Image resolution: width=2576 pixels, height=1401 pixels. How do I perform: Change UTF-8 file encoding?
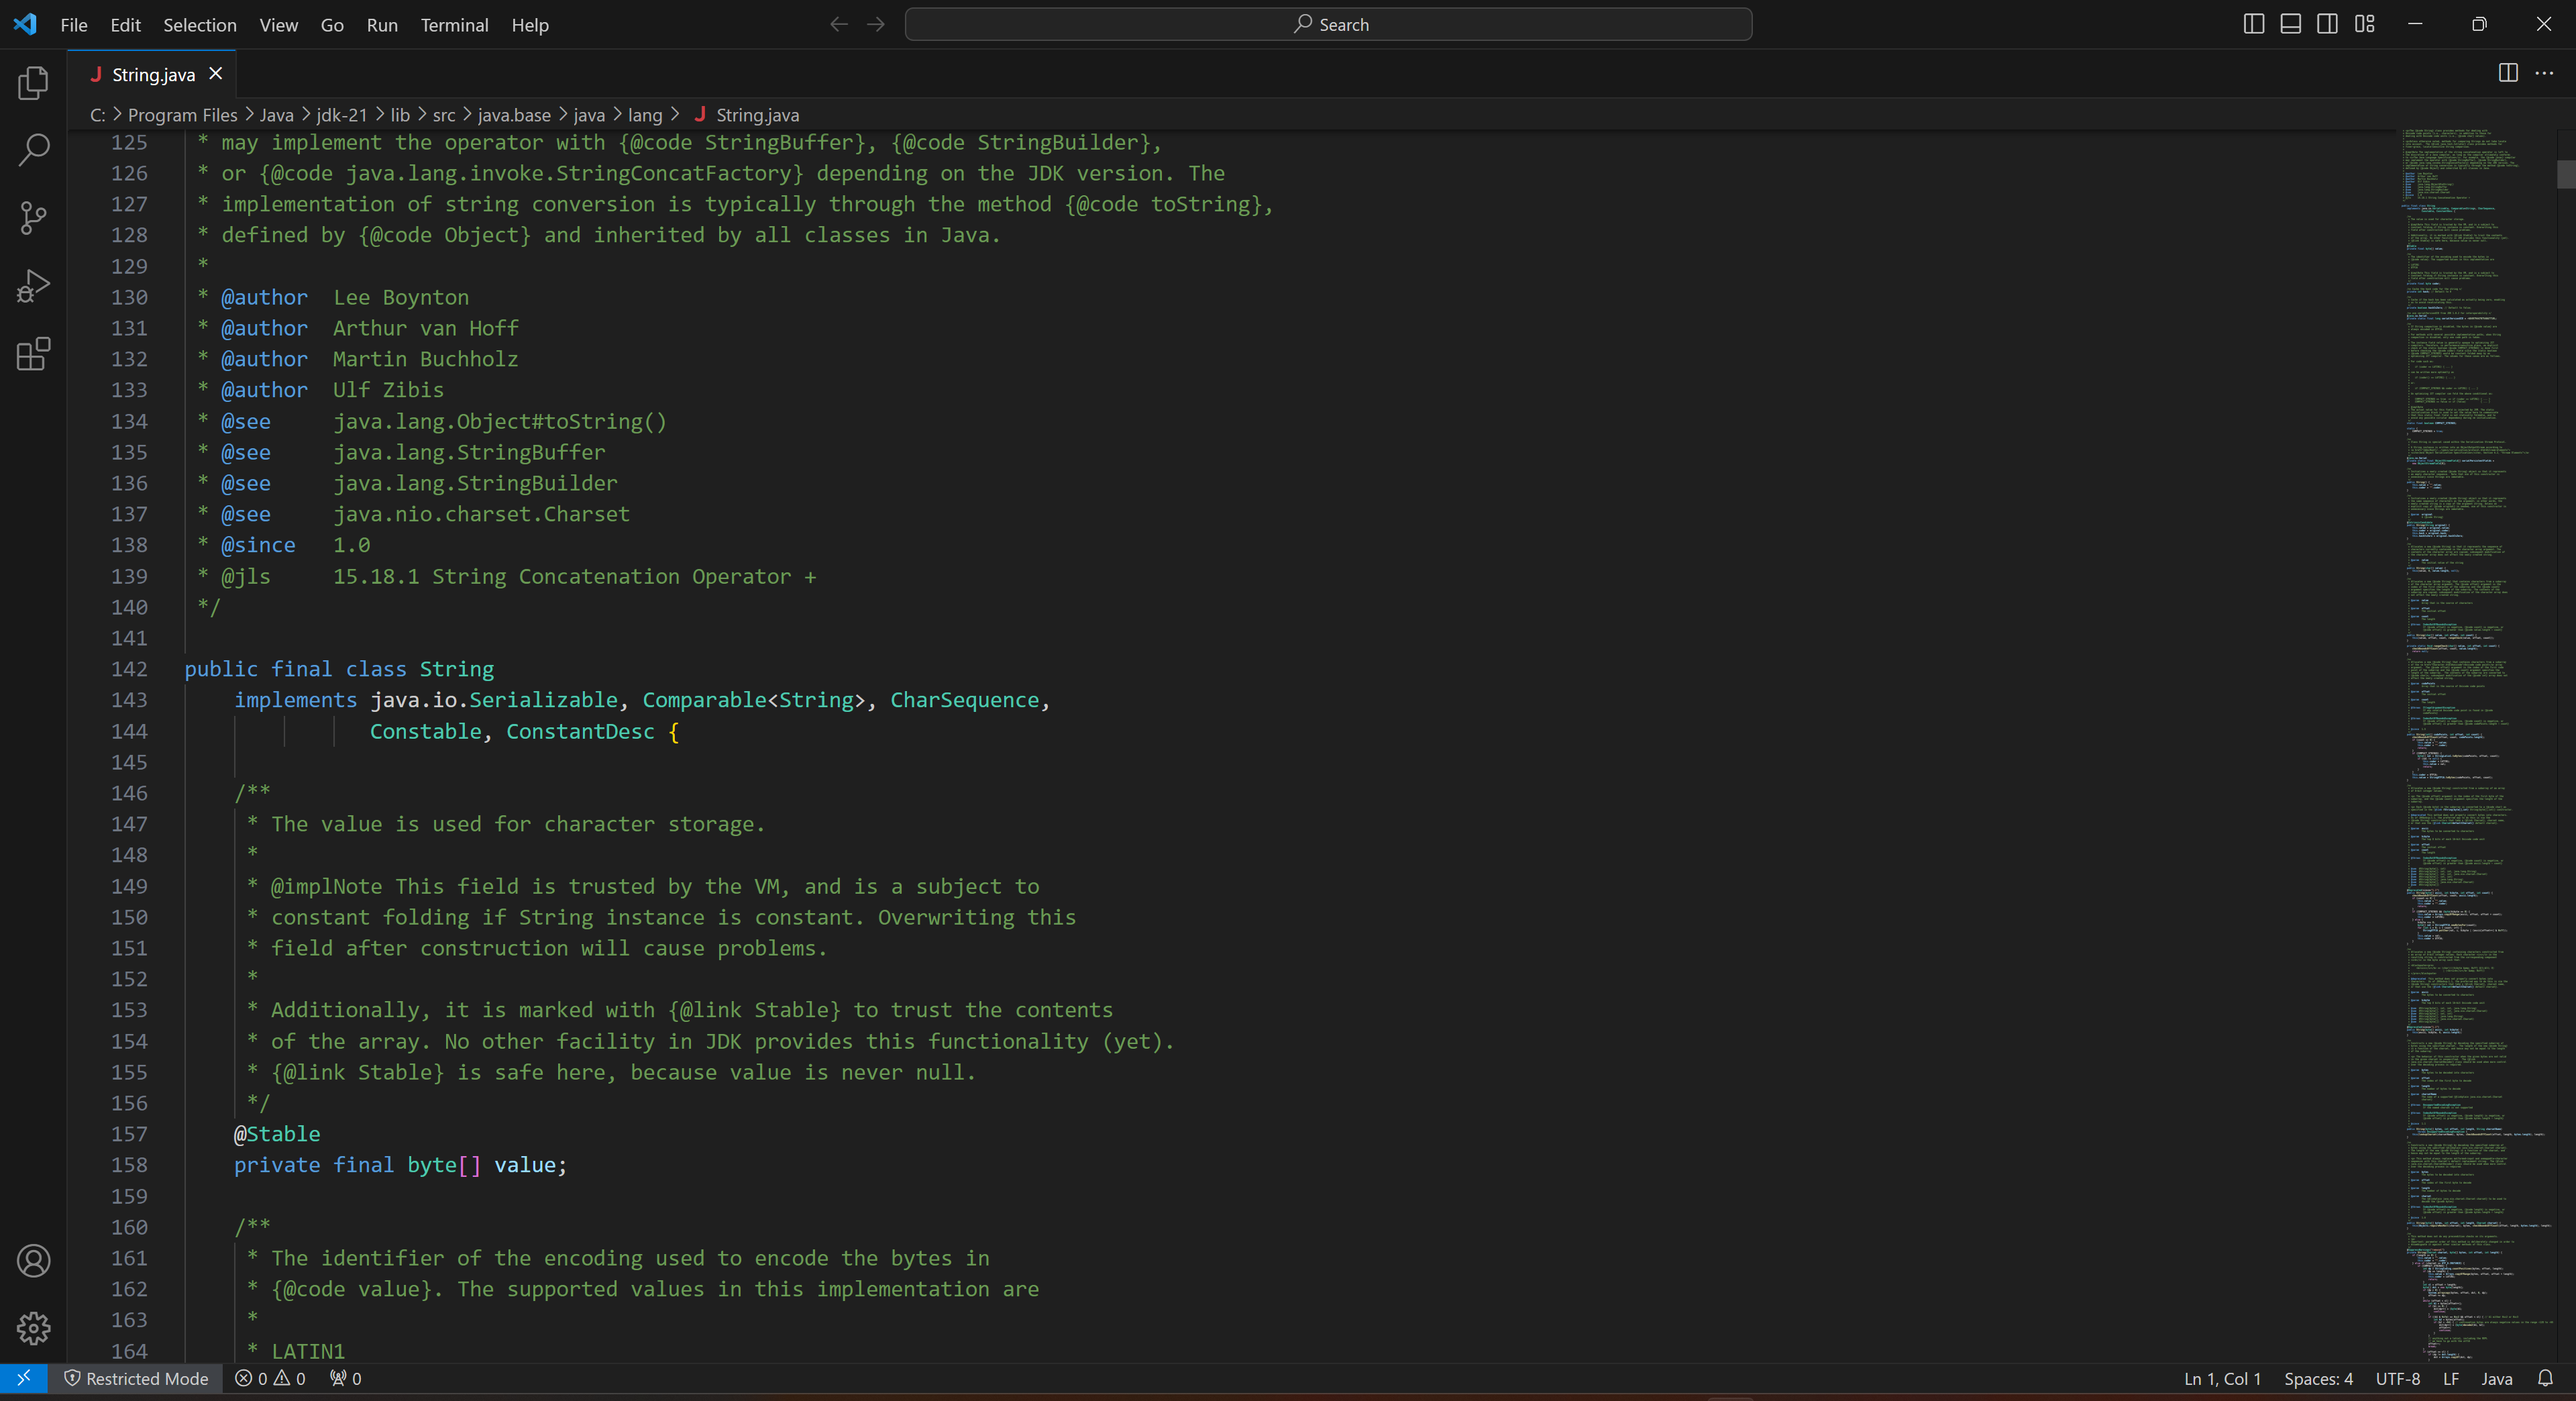(x=2398, y=1378)
